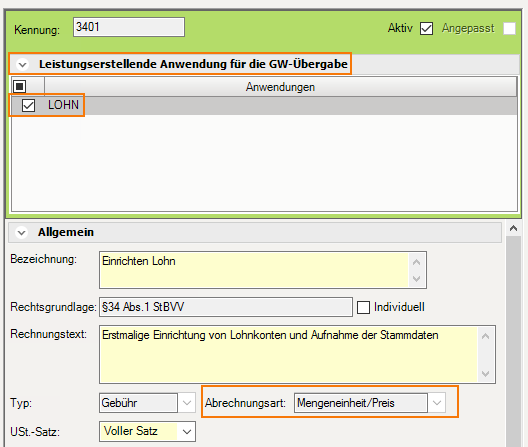The height and width of the screenshot is (447, 528).
Task: Click the panel's scroll-up arrow at right
Action: [x=513, y=229]
